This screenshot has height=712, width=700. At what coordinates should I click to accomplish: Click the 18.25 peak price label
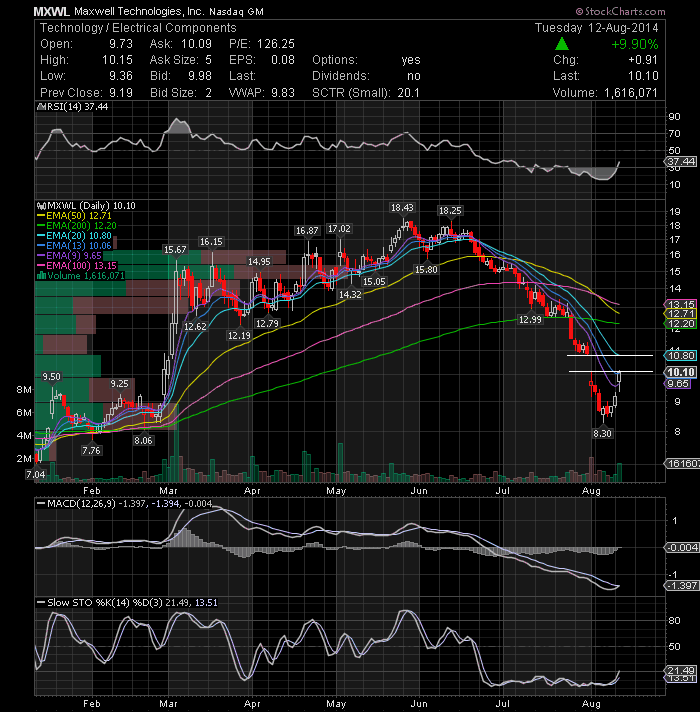click(450, 211)
